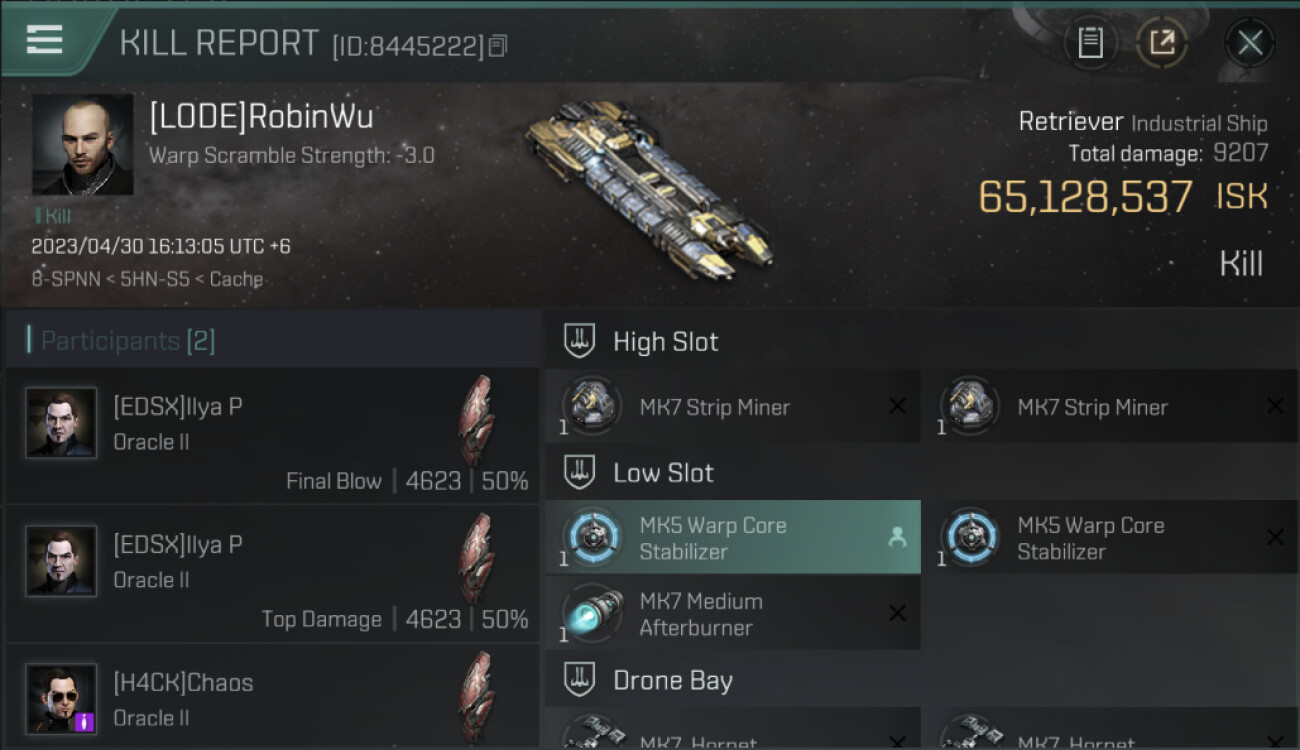Expand the Drone Bay section header
Screen dimensions: 1300x750
point(921,681)
